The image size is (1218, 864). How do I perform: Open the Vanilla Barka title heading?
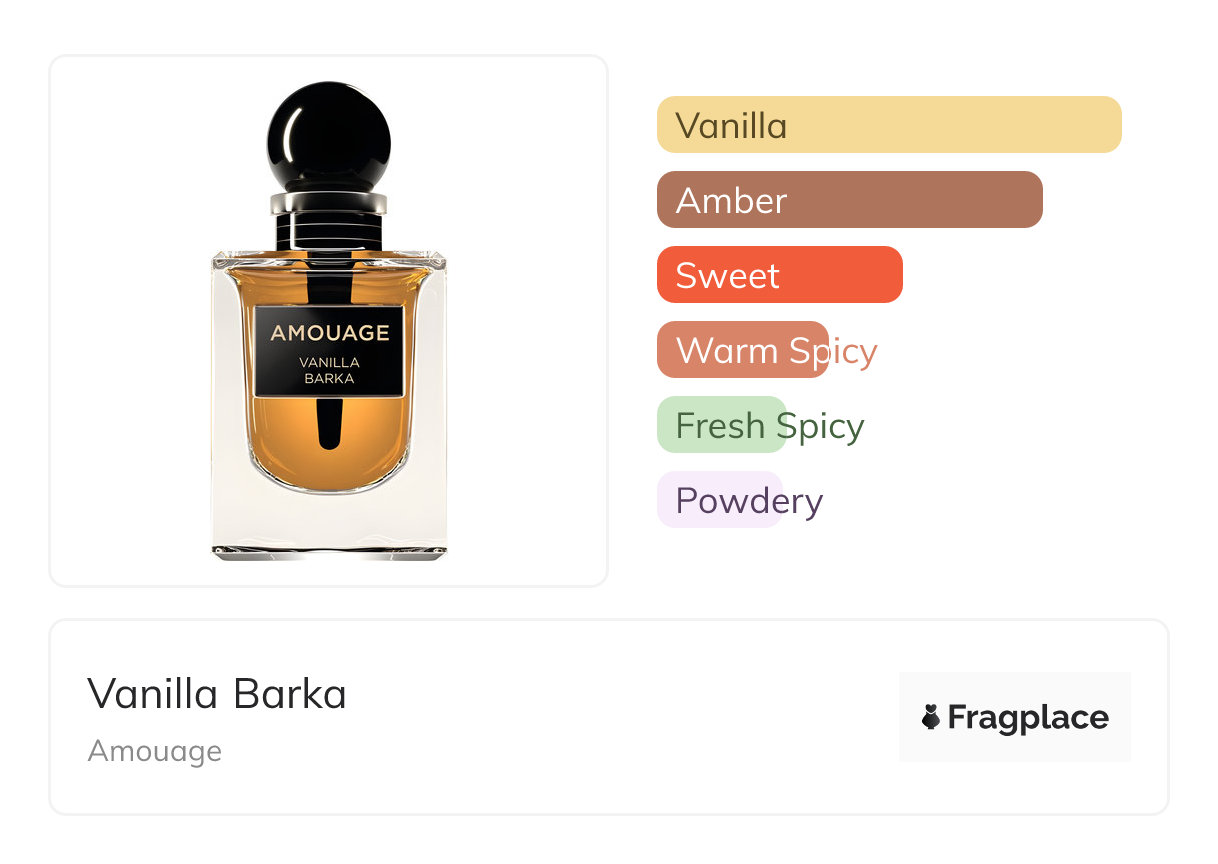pyautogui.click(x=217, y=694)
